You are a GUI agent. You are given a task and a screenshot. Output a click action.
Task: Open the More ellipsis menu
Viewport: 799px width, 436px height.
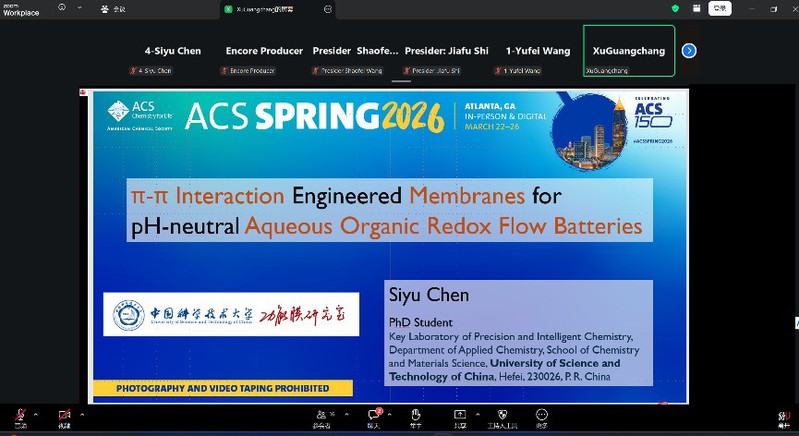[541, 414]
